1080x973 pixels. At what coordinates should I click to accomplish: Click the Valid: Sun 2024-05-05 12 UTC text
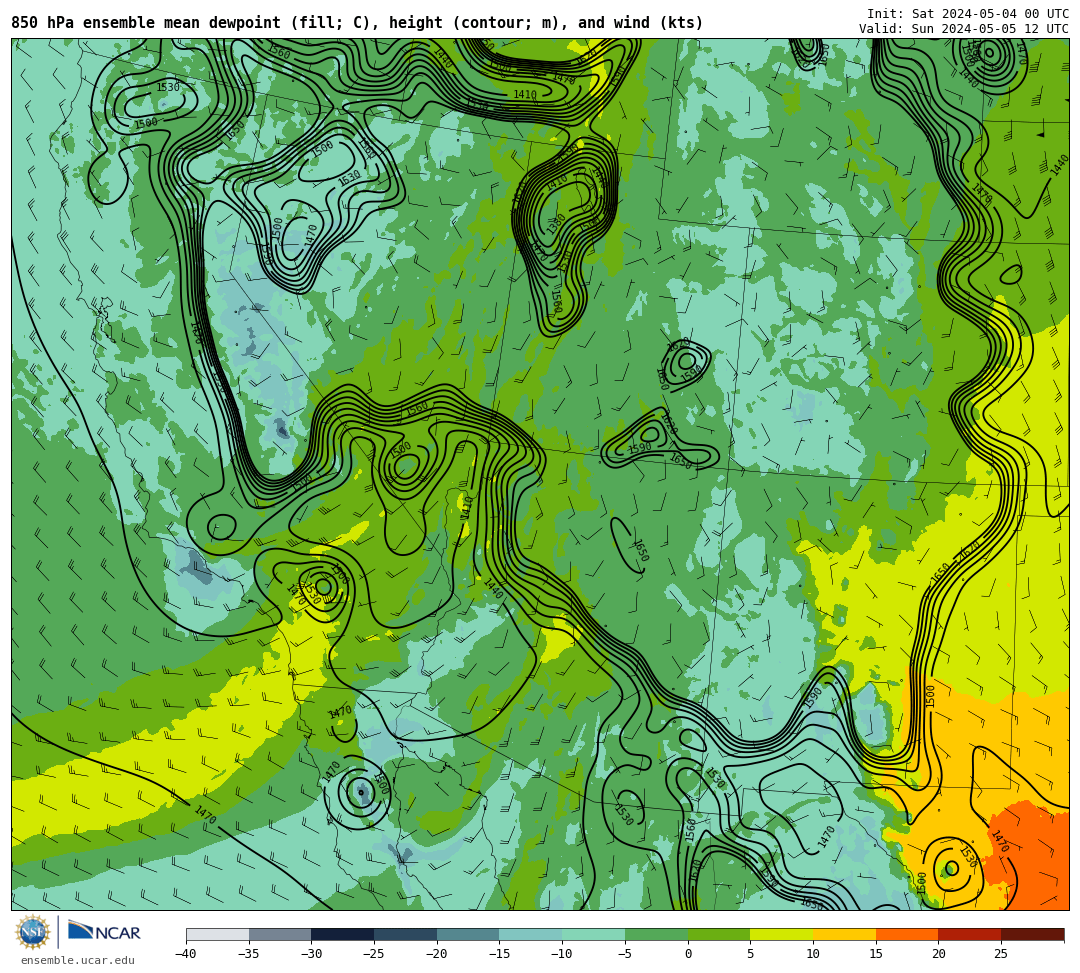[964, 29]
